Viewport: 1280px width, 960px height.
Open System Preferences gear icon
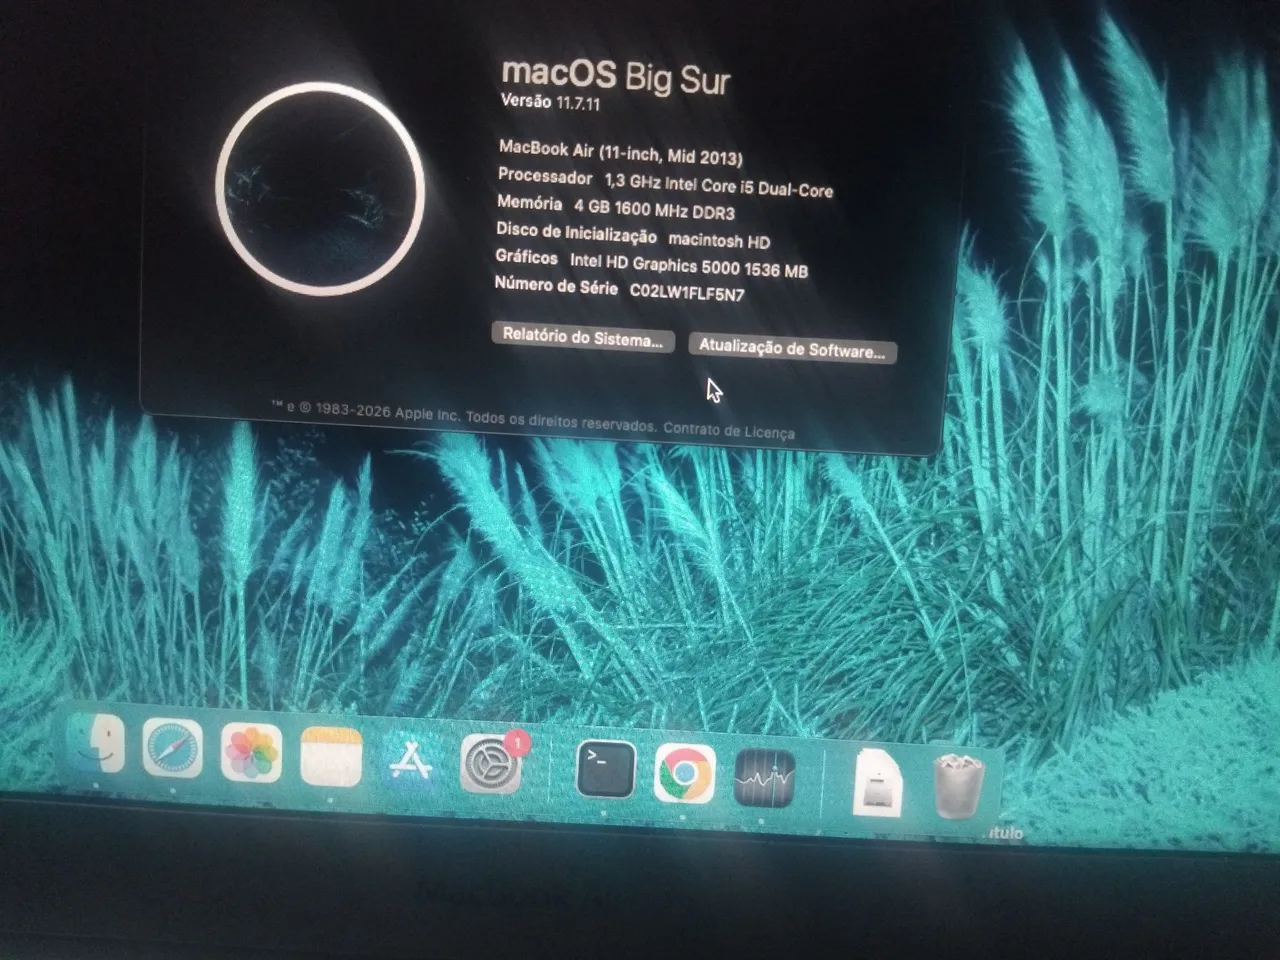point(491,766)
